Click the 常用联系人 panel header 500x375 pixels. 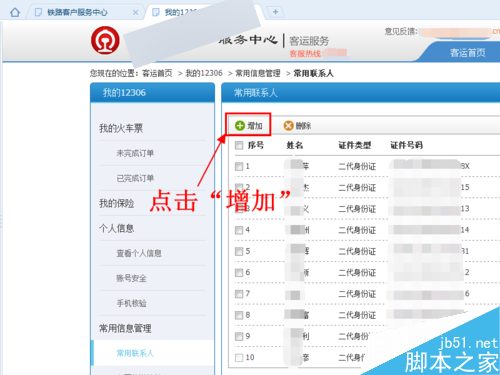point(361,93)
